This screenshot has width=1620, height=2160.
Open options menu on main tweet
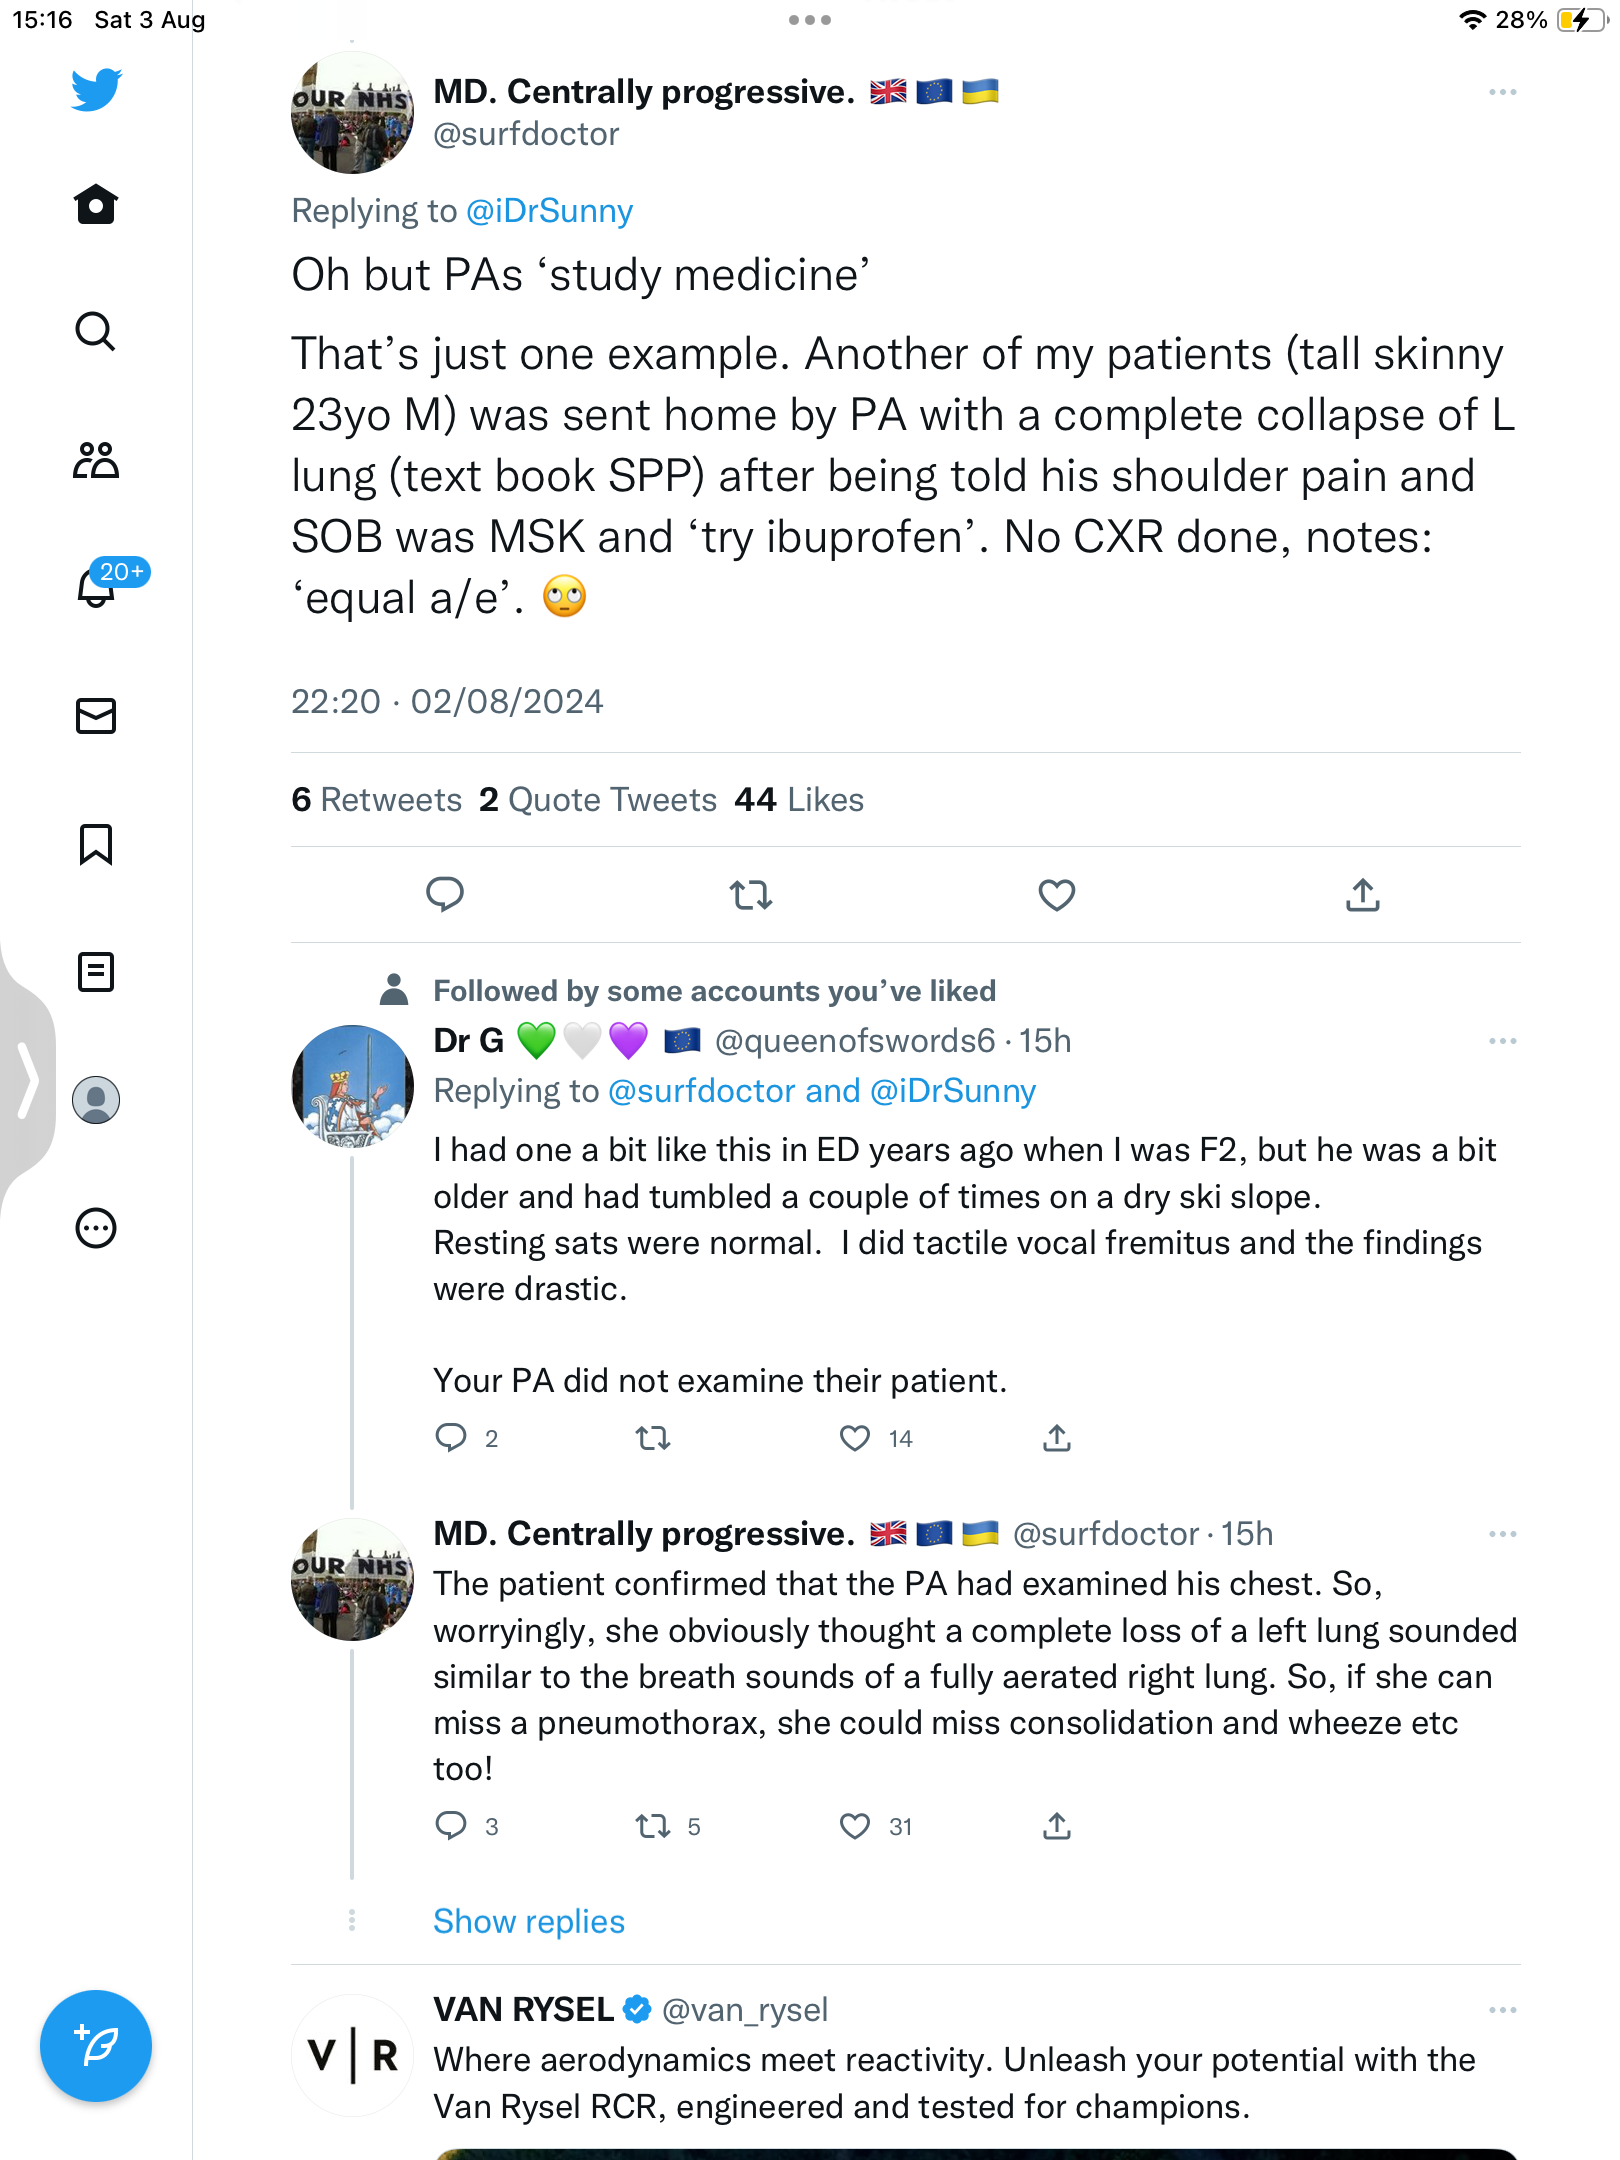tap(1503, 92)
